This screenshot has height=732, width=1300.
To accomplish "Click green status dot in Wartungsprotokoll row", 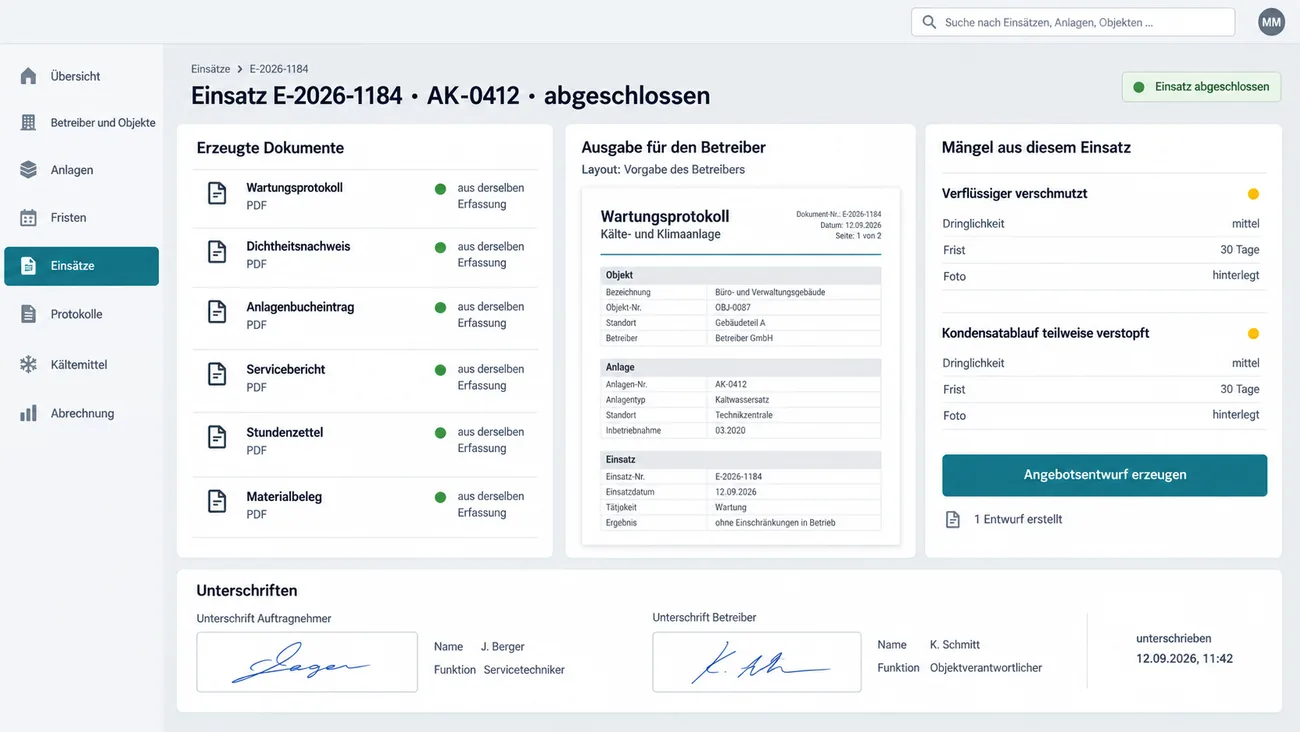I will (x=440, y=189).
